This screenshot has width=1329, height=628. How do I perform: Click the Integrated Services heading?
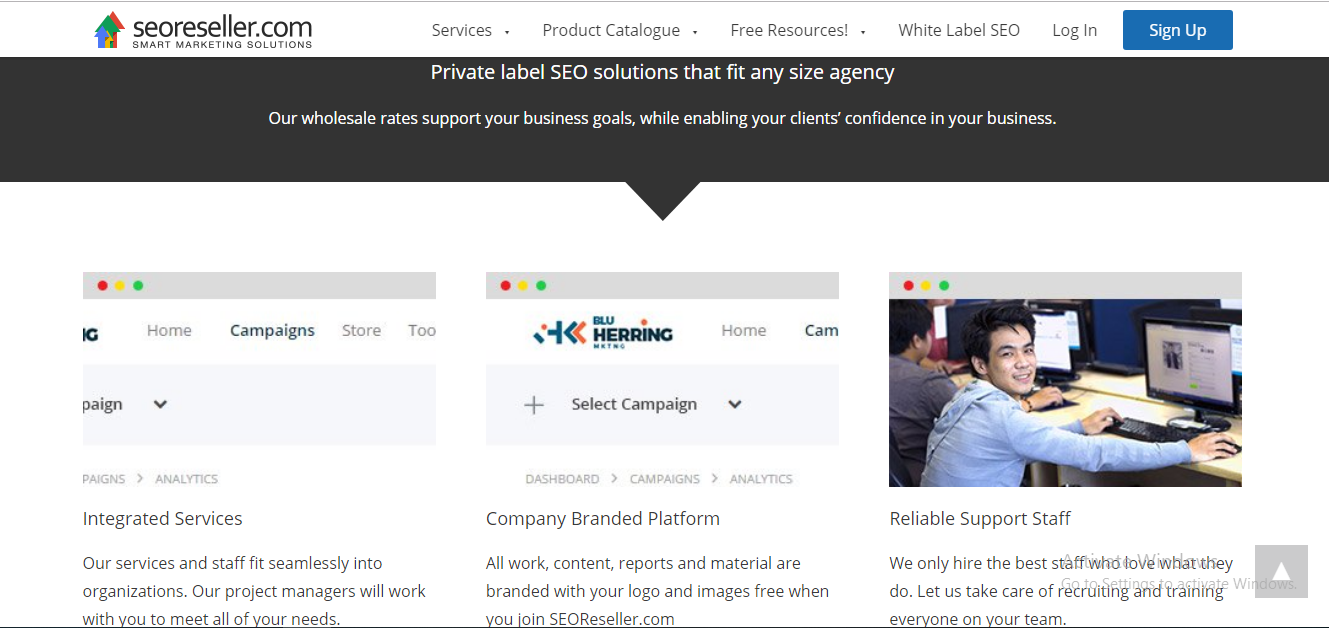click(x=162, y=518)
